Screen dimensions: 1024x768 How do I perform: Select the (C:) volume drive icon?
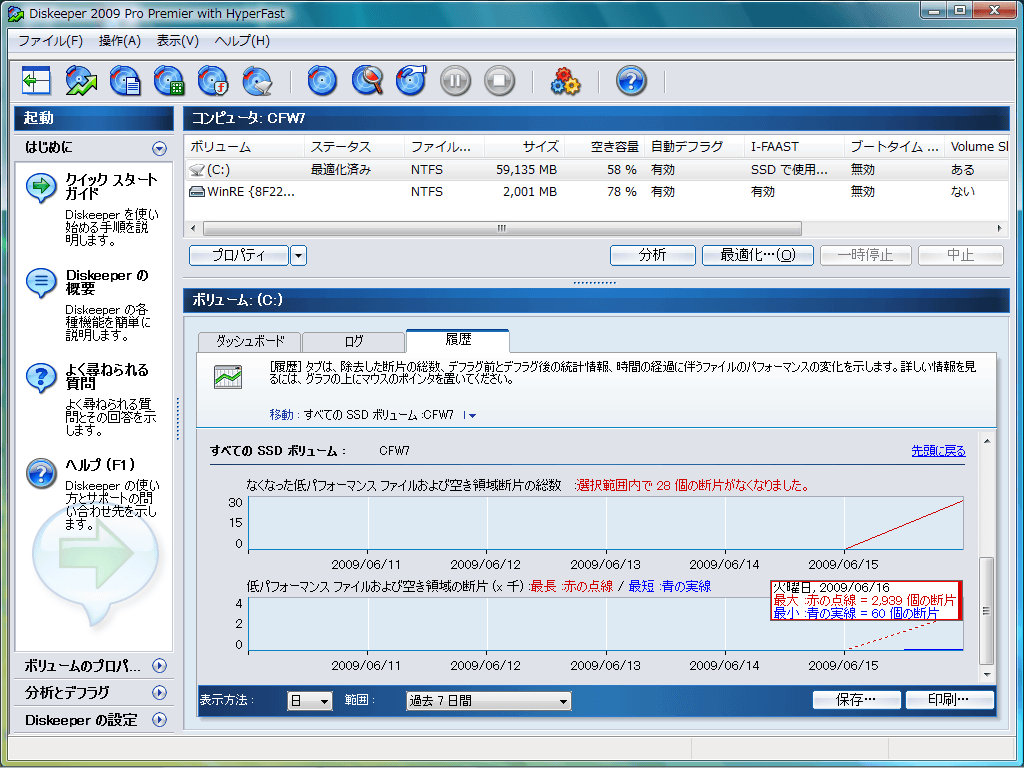(197, 170)
